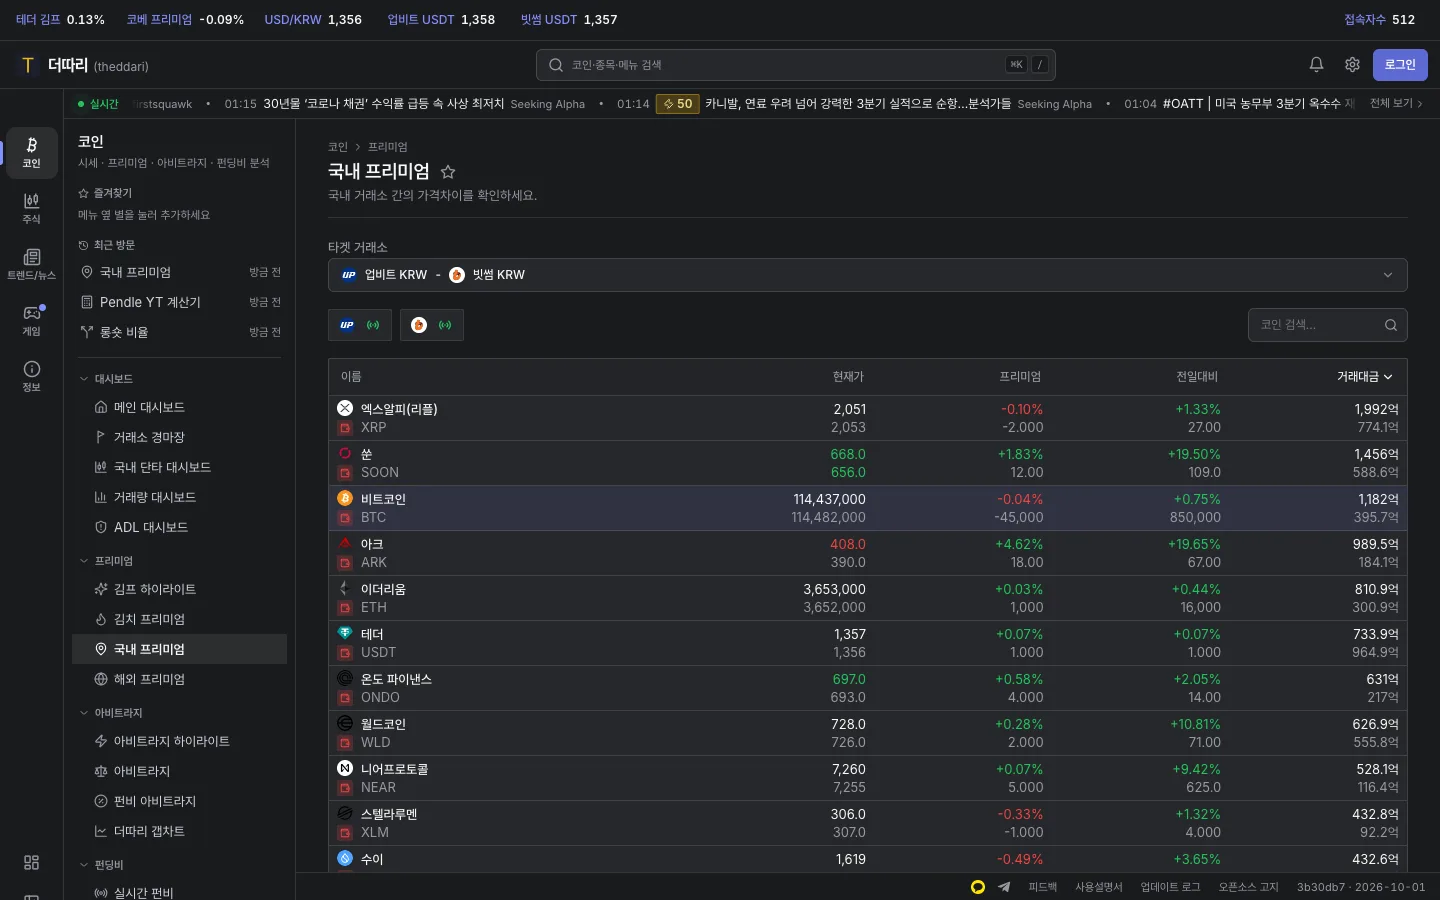Click the Stellar Lumens coin logo
The image size is (1440, 900).
pos(345,813)
